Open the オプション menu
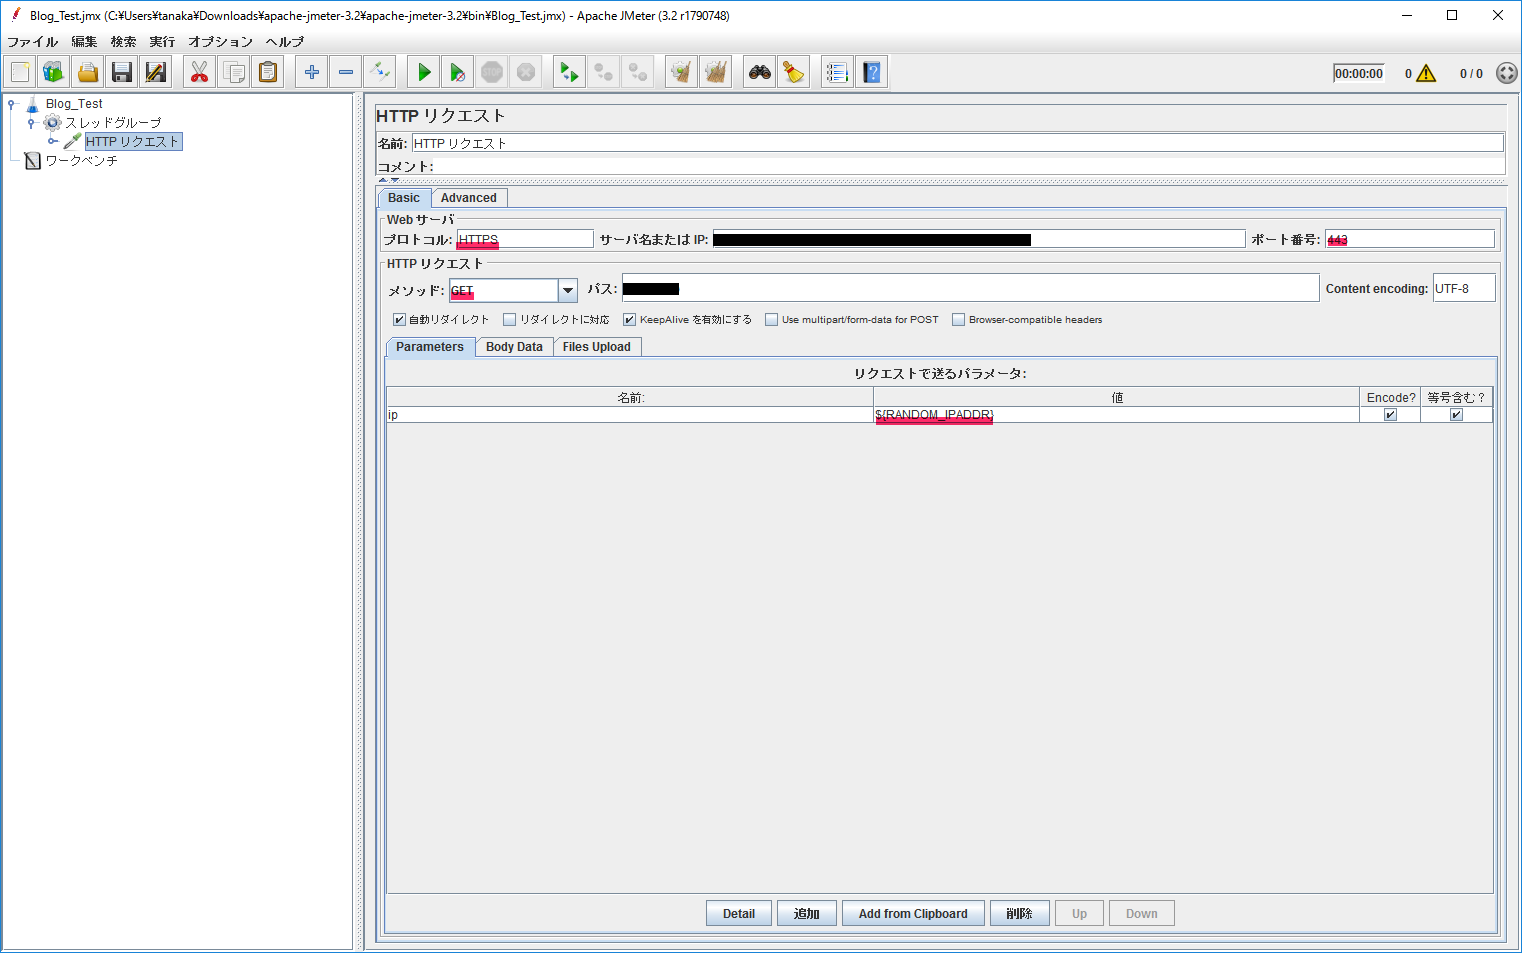 pos(221,42)
